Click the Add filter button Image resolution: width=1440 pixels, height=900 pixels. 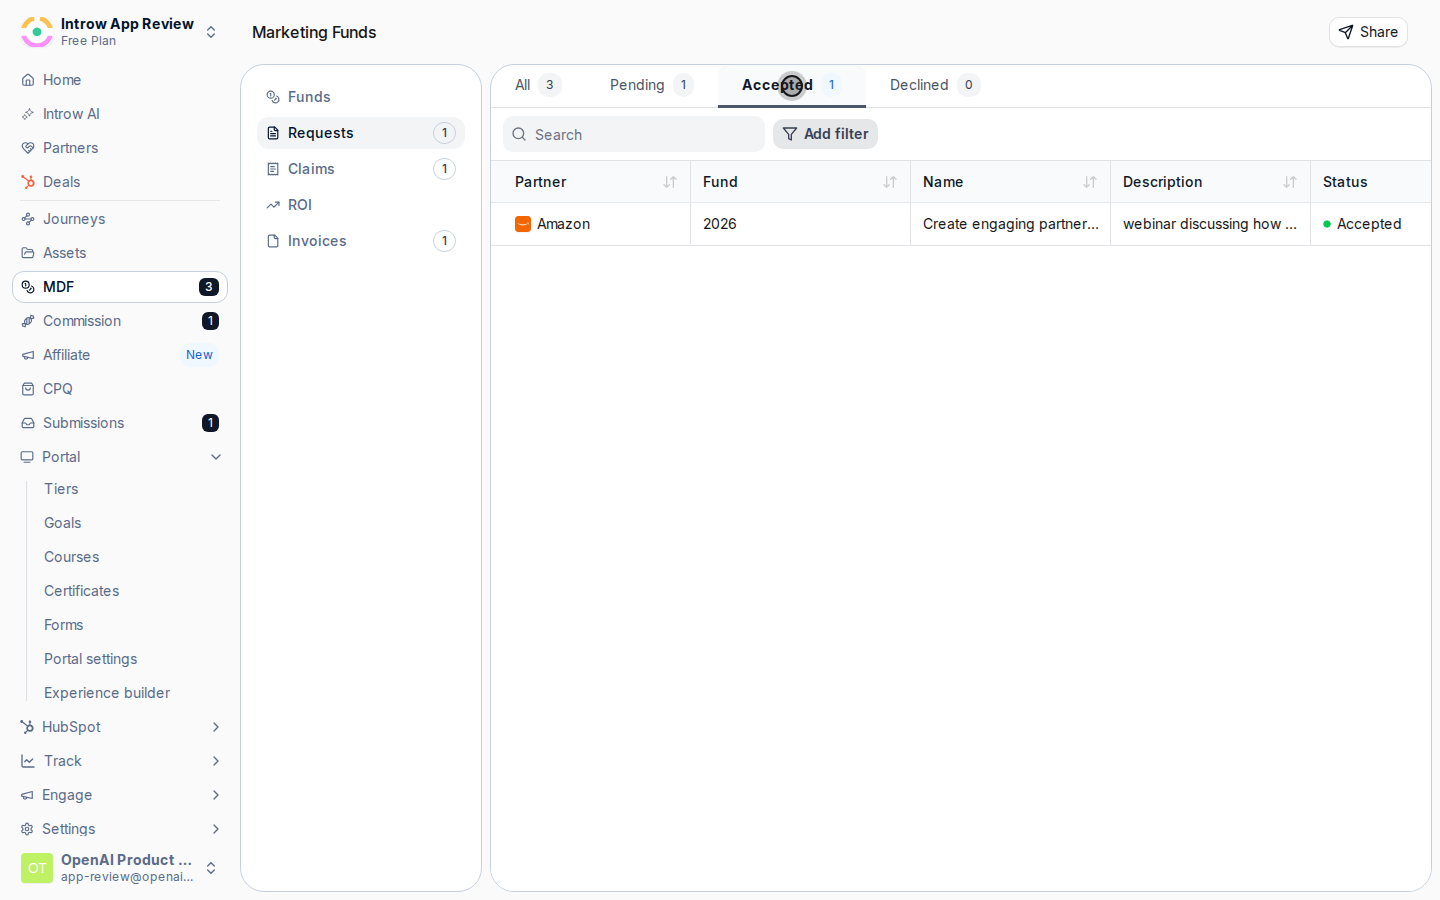(825, 134)
